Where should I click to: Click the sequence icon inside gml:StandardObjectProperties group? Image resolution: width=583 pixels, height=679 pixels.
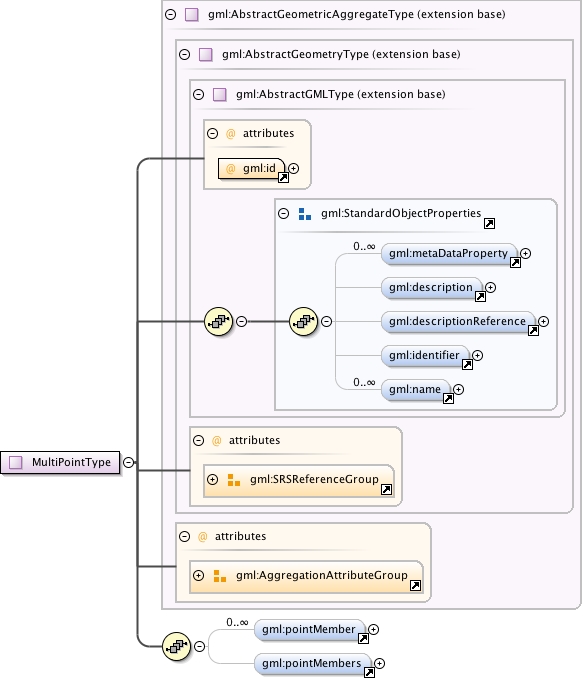[x=303, y=321]
